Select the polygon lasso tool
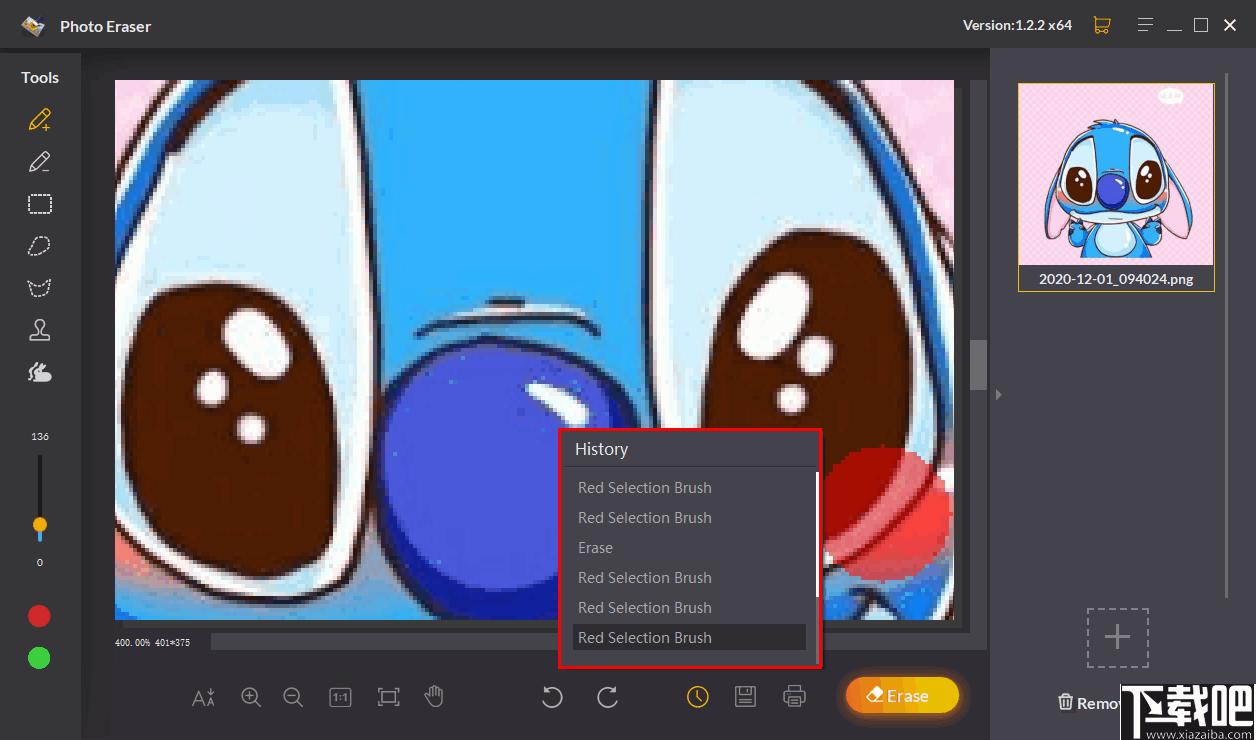 pyautogui.click(x=40, y=288)
